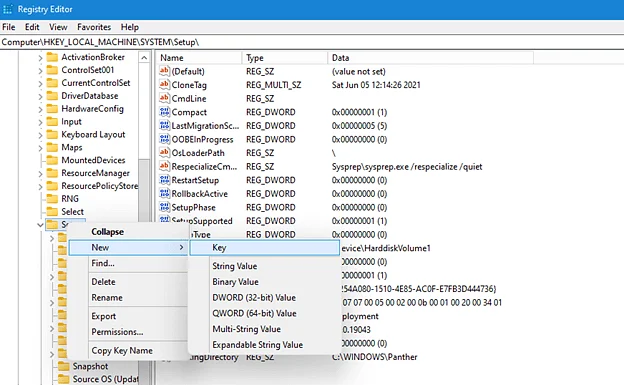Select the Compact DWORD value icon
This screenshot has height=385, width=624.
point(164,112)
